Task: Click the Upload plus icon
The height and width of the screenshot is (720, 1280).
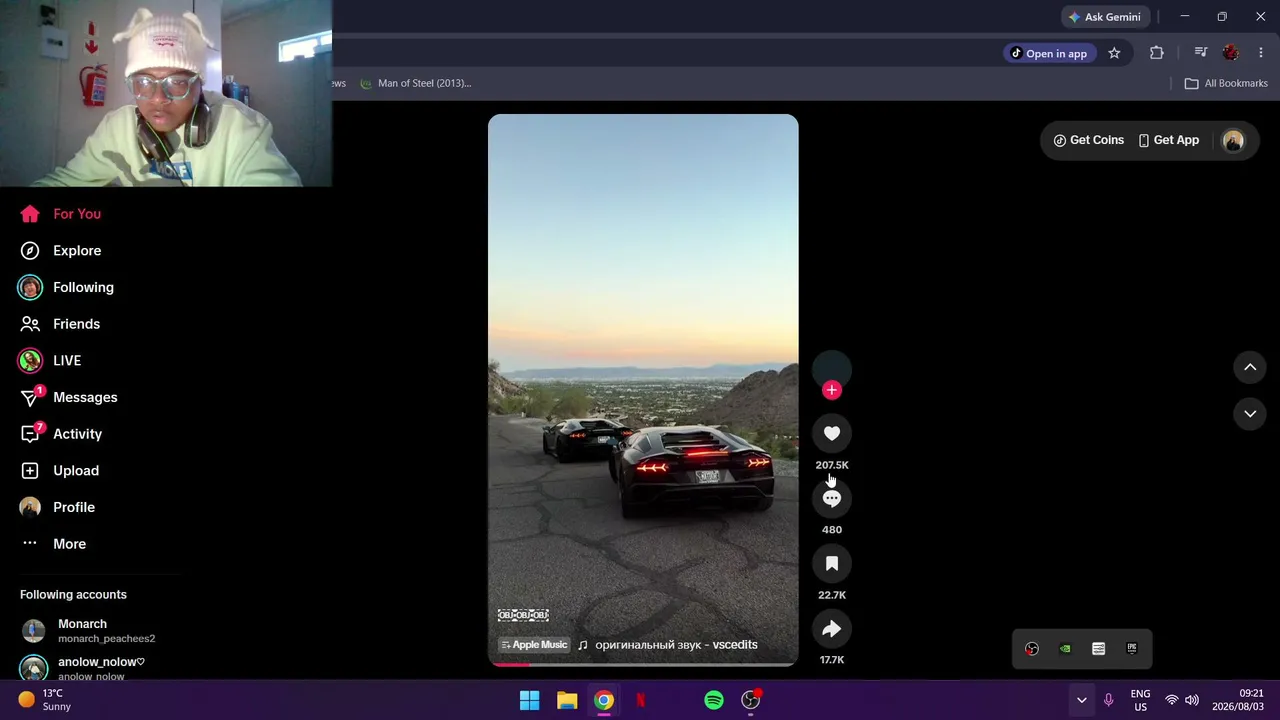Action: 30,471
